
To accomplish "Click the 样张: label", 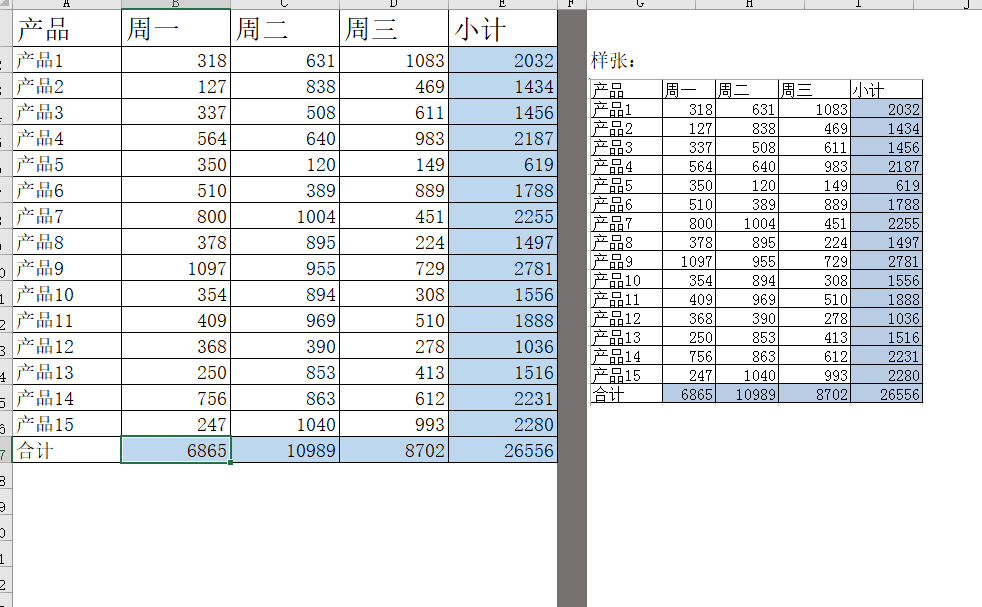I will point(613,61).
